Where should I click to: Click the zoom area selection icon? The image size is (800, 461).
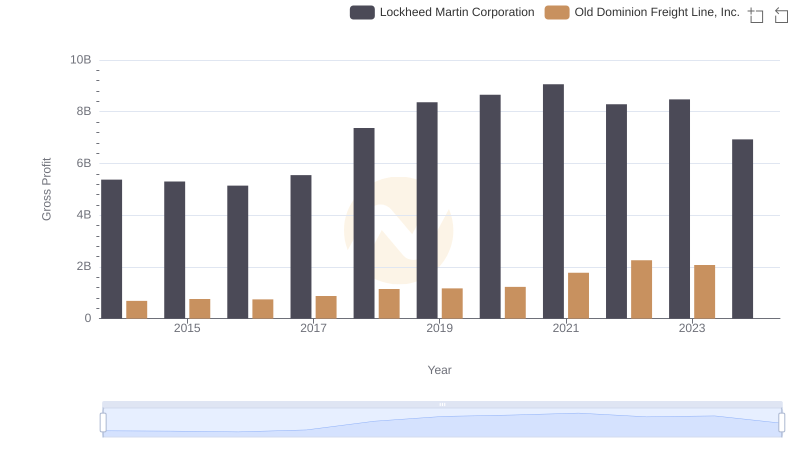click(x=756, y=15)
